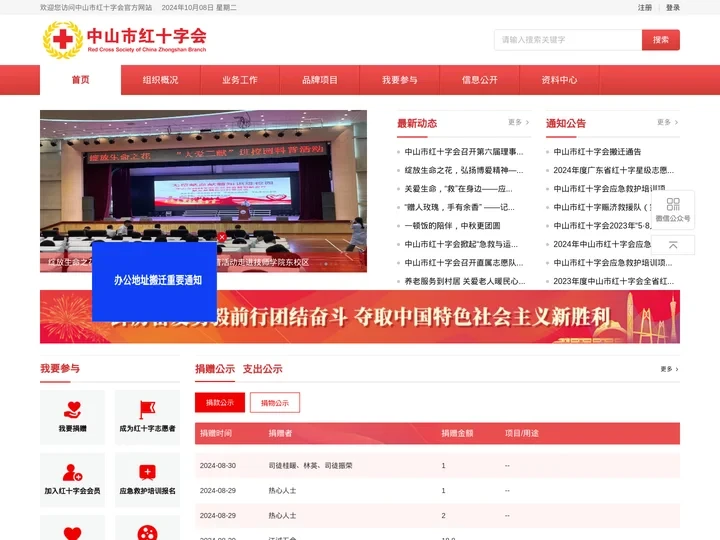Screen dimensions: 720x540
Task: Open 资料中心 navigation menu
Action: point(559,80)
